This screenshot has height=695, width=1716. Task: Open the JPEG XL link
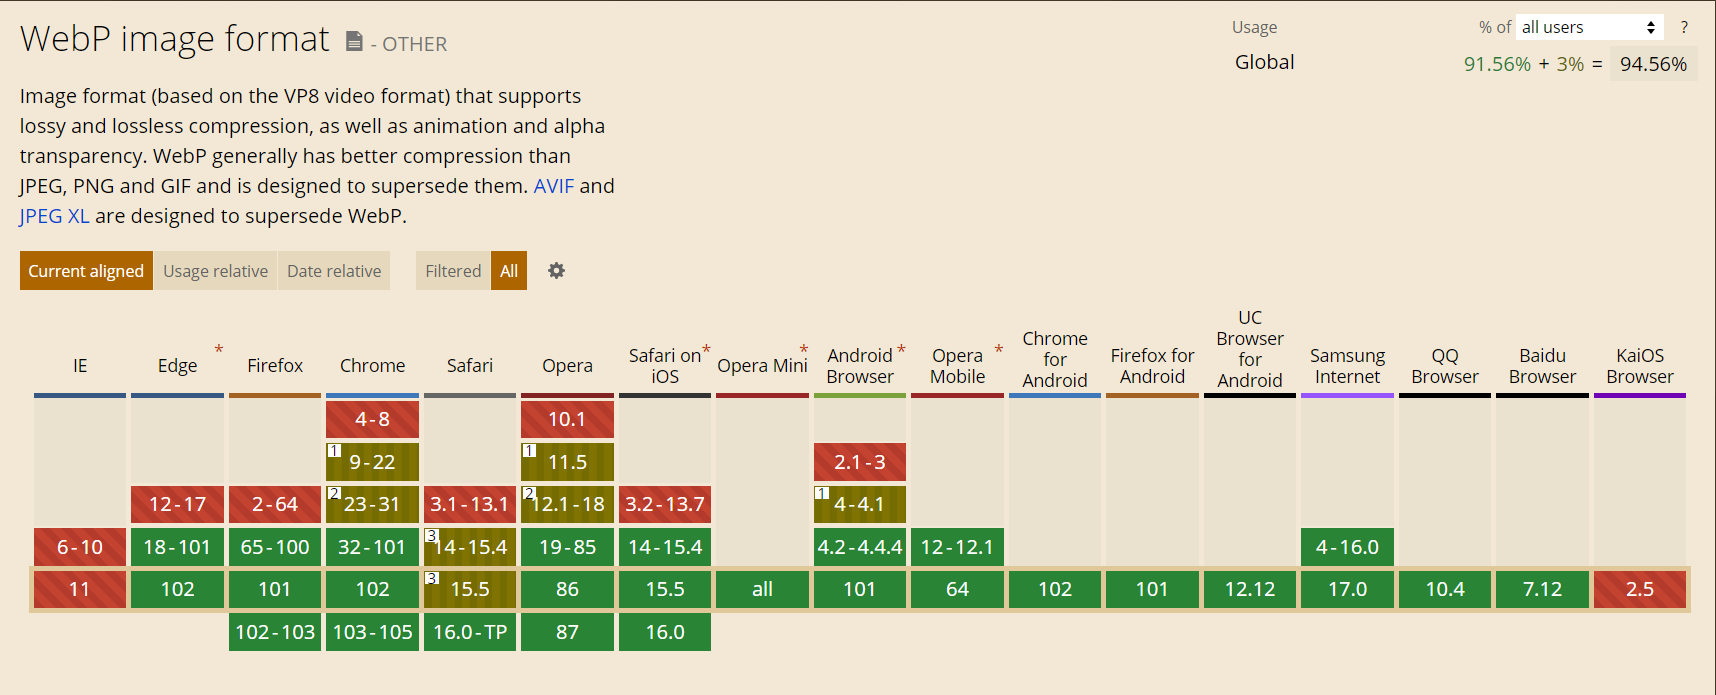(x=54, y=216)
